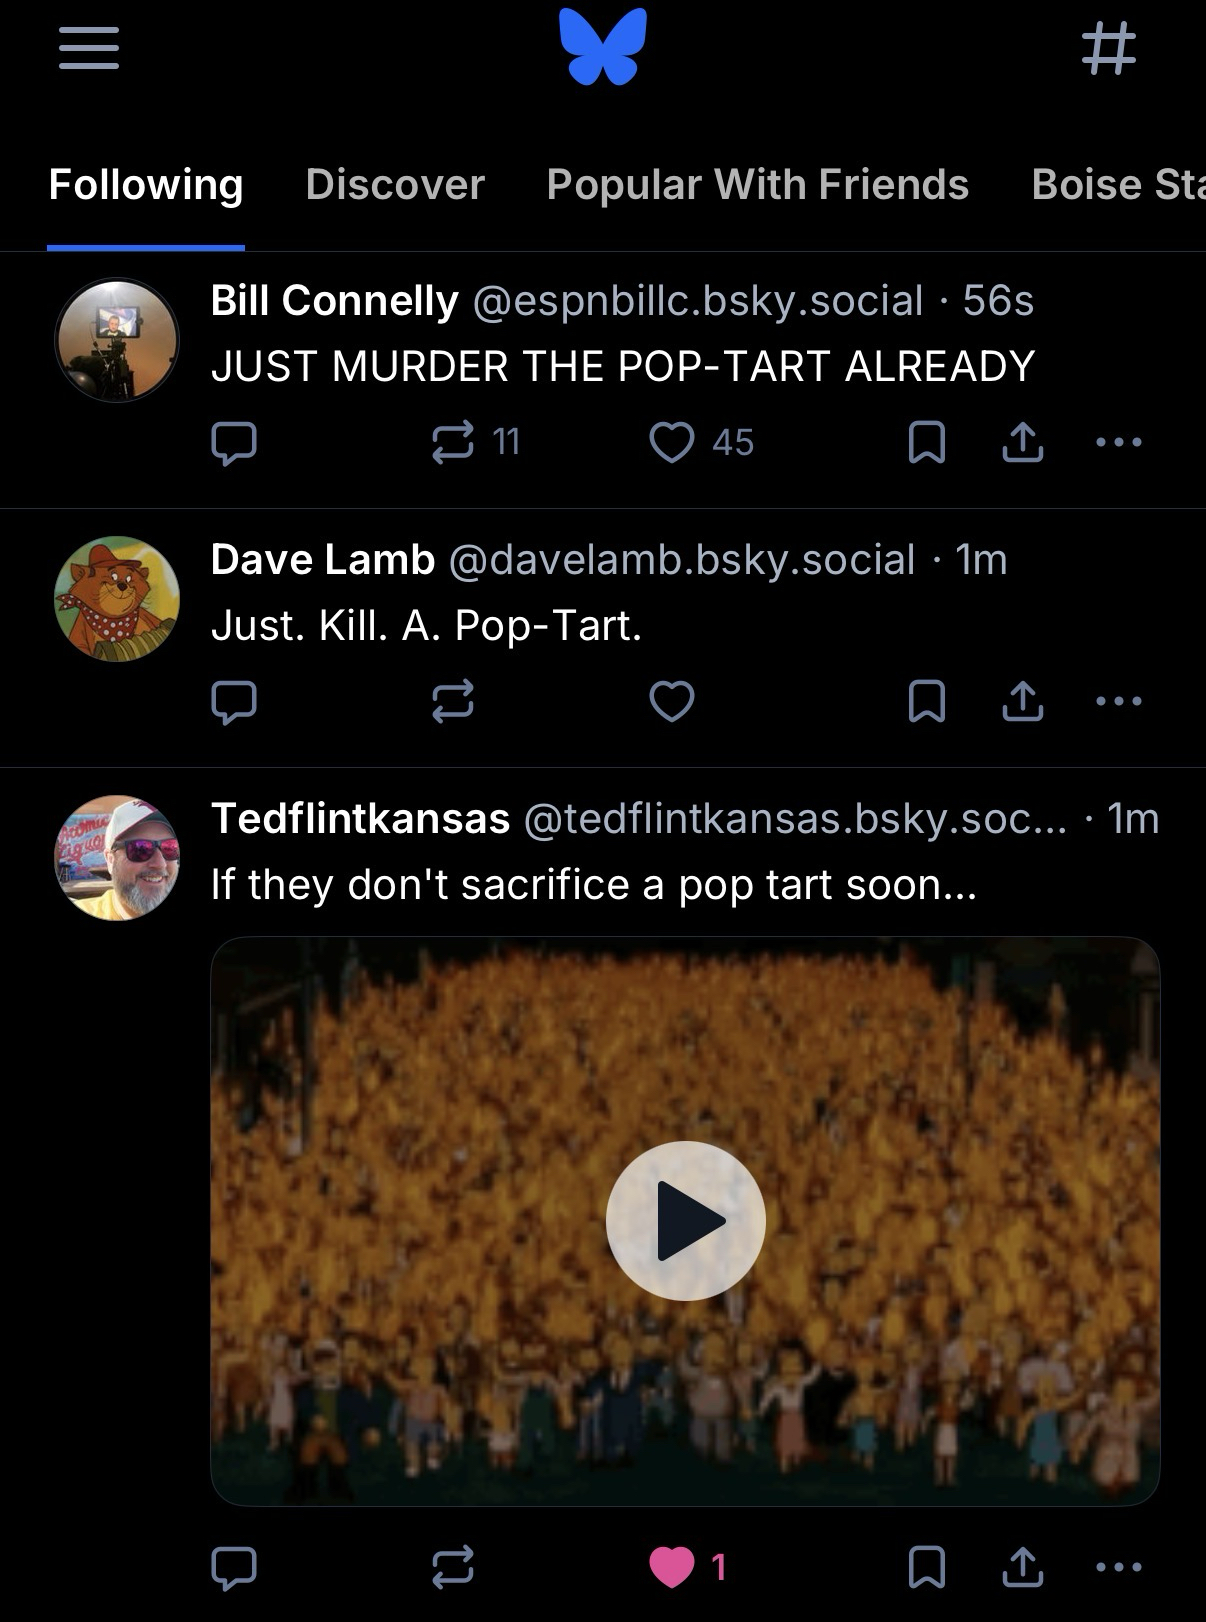The image size is (1206, 1622).
Task: Play the crowd GIF video
Action: (685, 1221)
